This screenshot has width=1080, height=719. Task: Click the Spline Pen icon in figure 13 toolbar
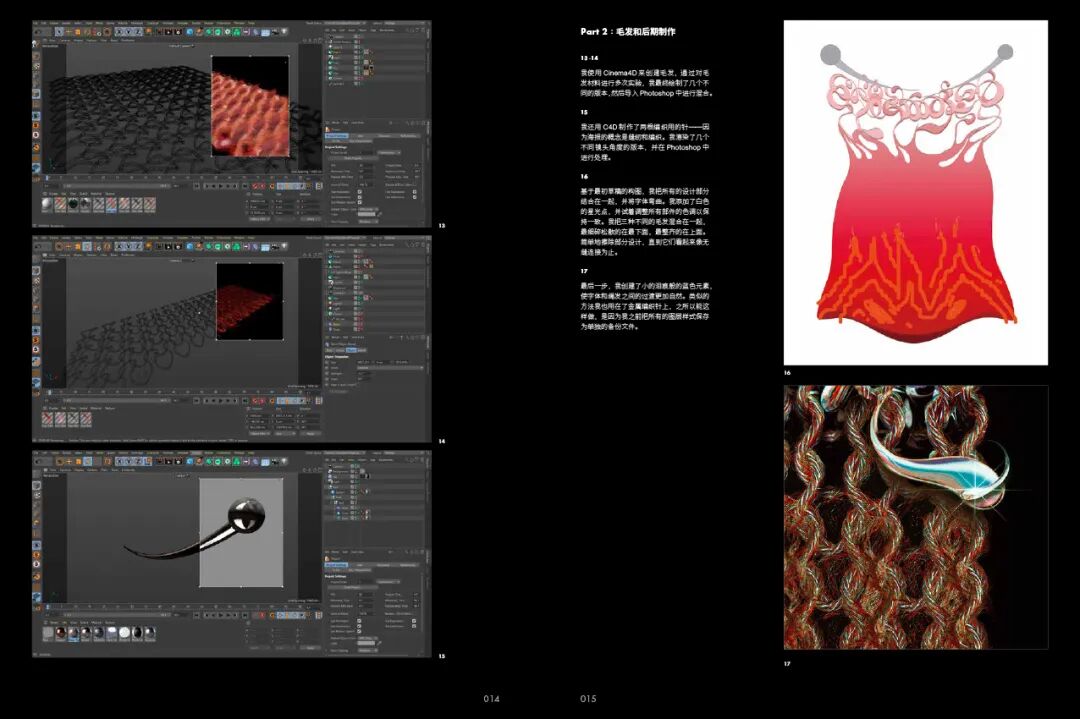click(199, 32)
